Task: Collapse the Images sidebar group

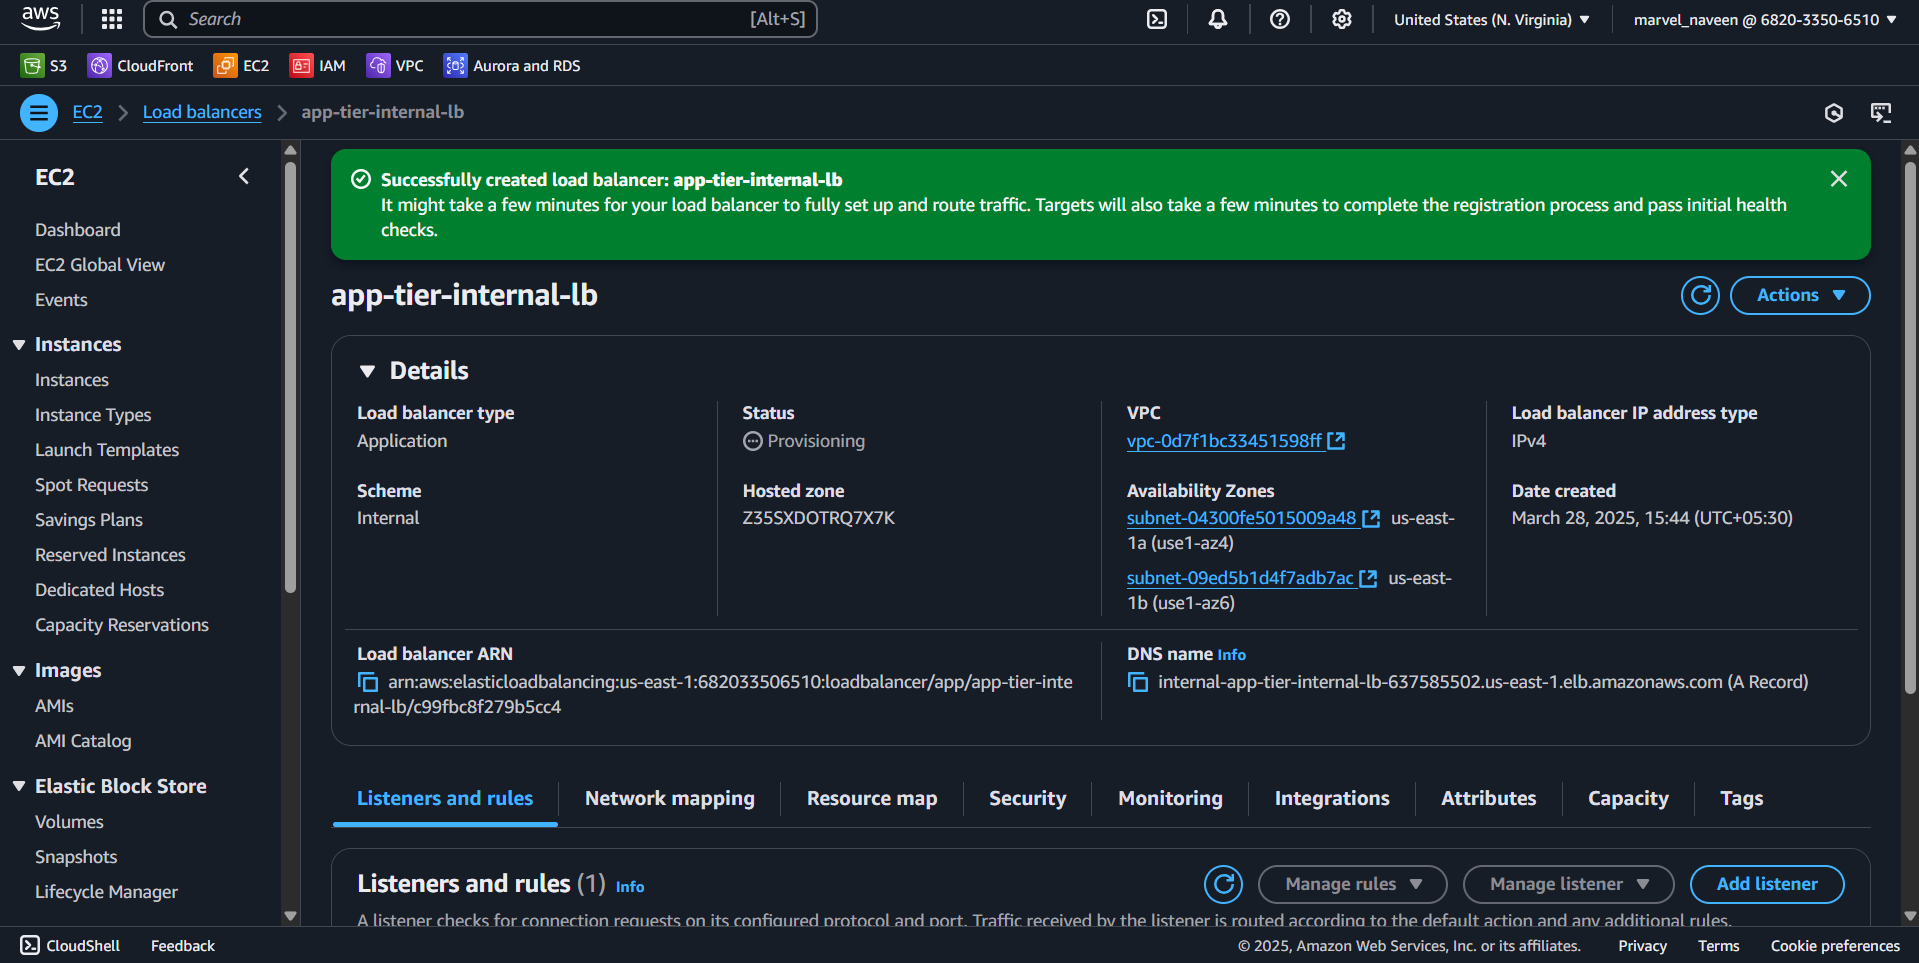Action: pos(19,670)
